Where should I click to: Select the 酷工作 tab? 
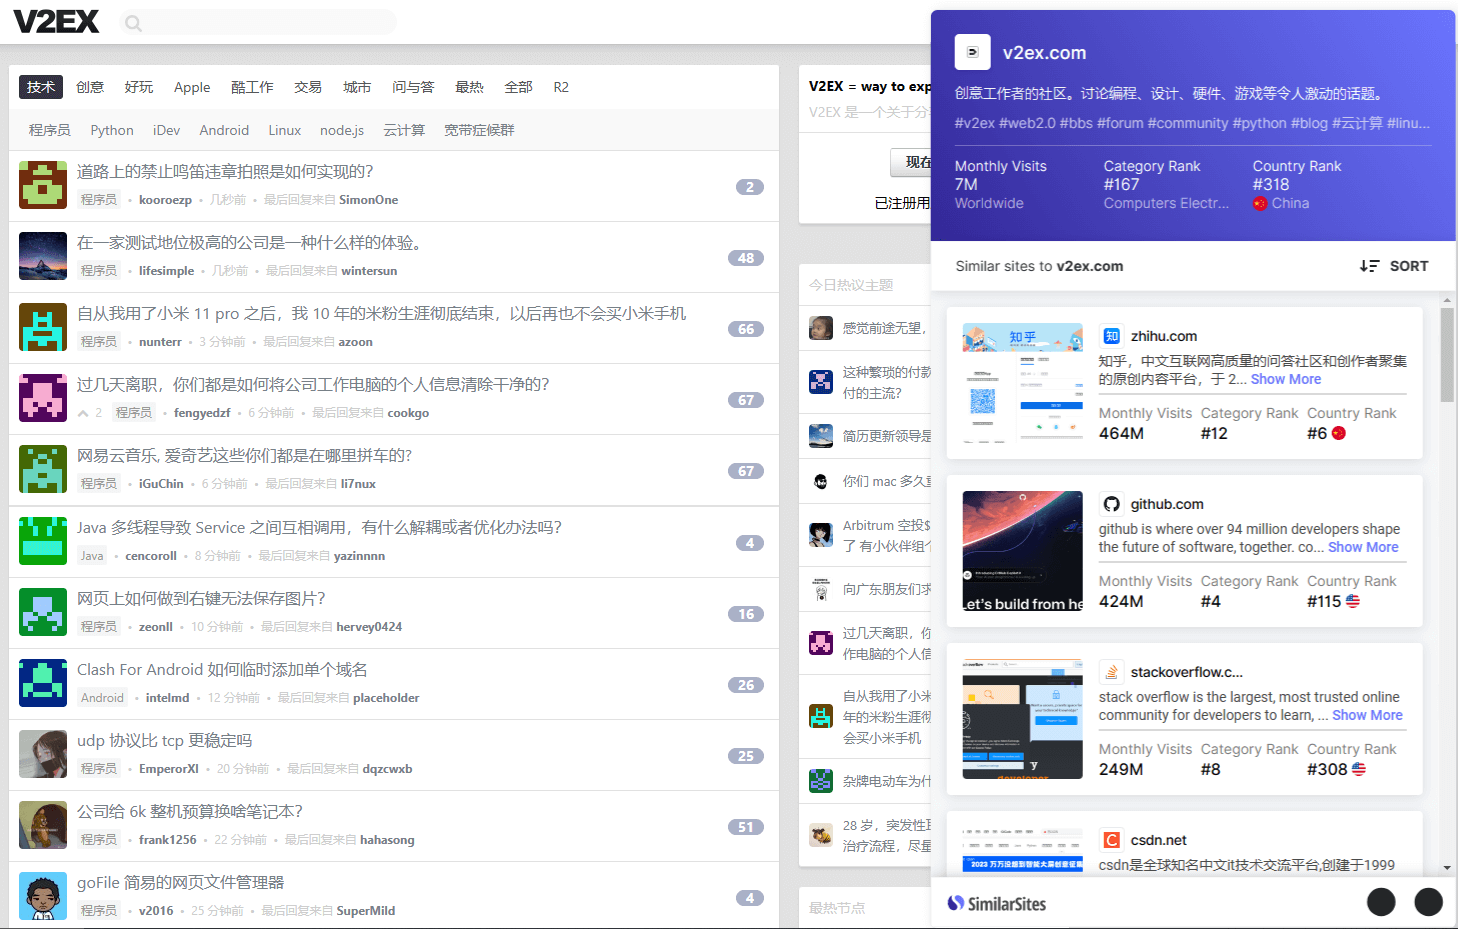tap(252, 87)
